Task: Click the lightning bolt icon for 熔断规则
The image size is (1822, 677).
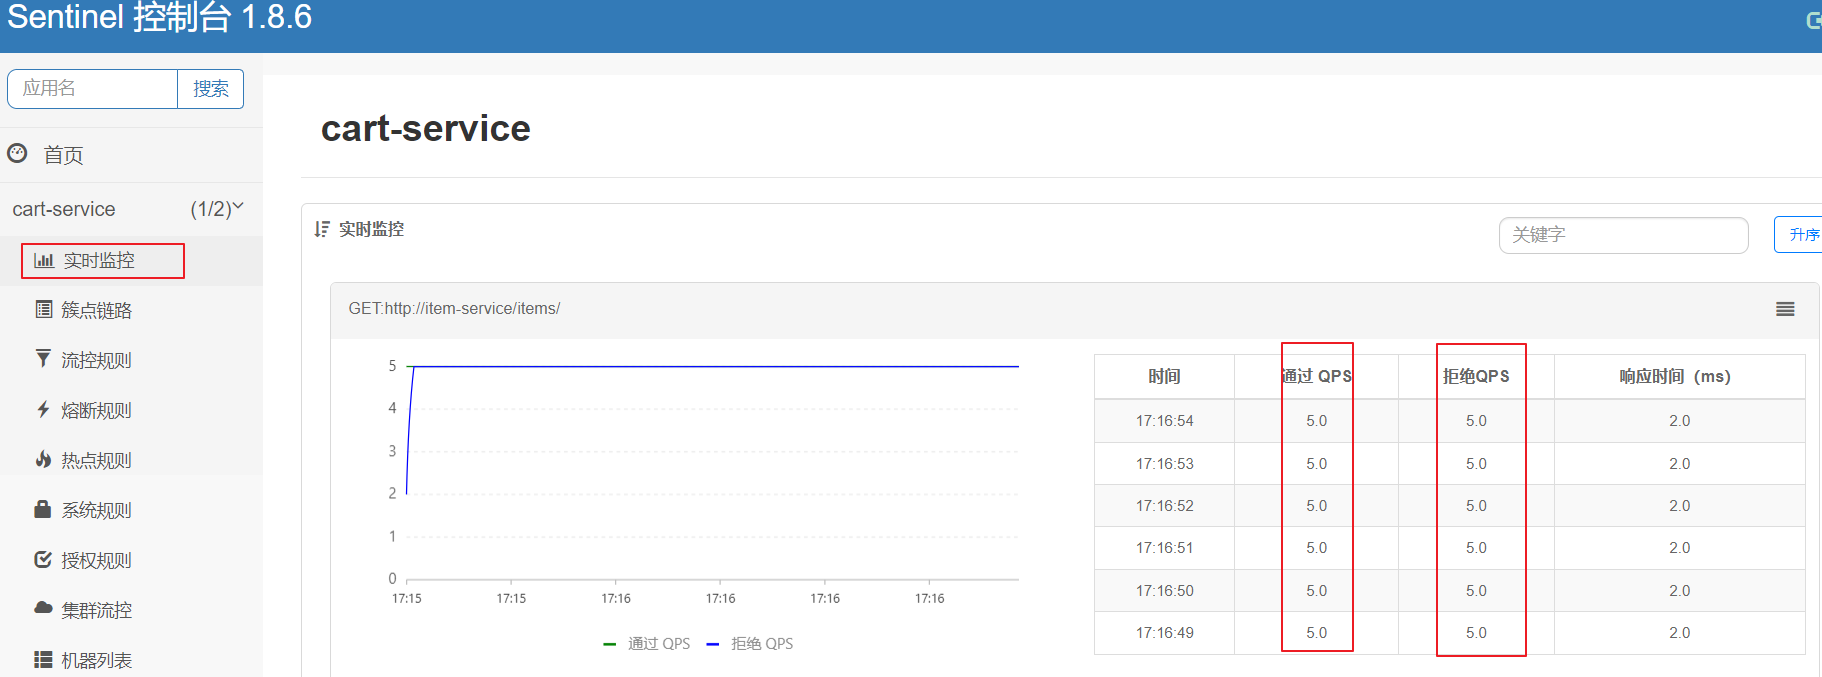Action: coord(43,409)
